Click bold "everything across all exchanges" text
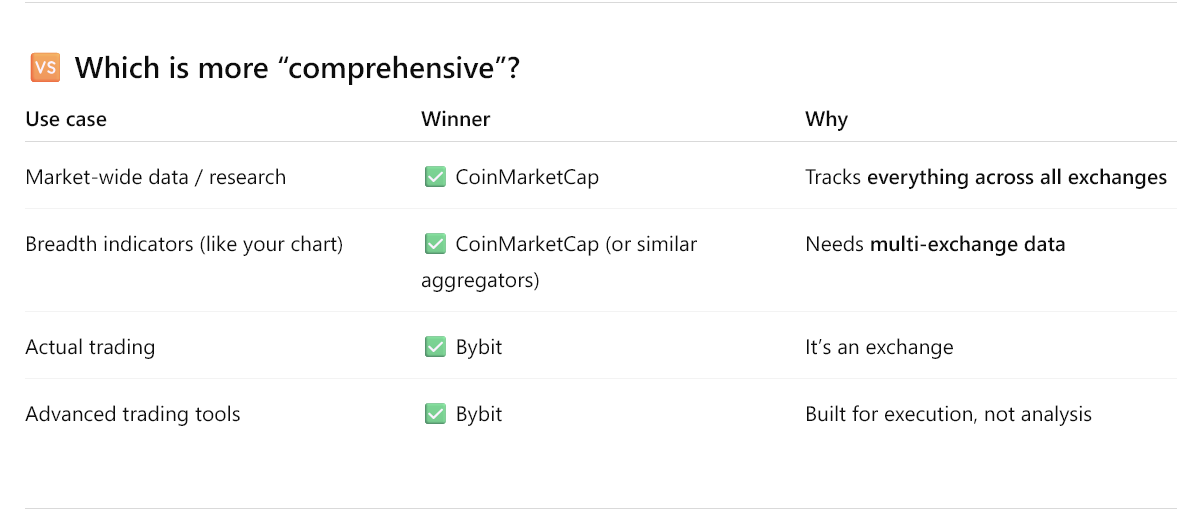This screenshot has width=1187, height=522. [x=1017, y=178]
